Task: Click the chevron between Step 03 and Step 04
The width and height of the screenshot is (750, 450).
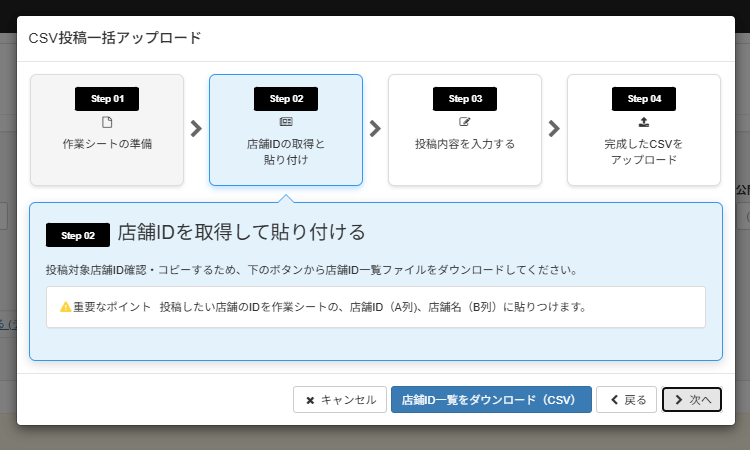Action: [x=554, y=129]
